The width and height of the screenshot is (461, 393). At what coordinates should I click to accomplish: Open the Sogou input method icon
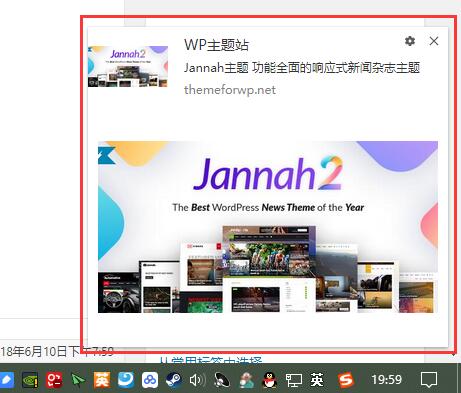[346, 380]
